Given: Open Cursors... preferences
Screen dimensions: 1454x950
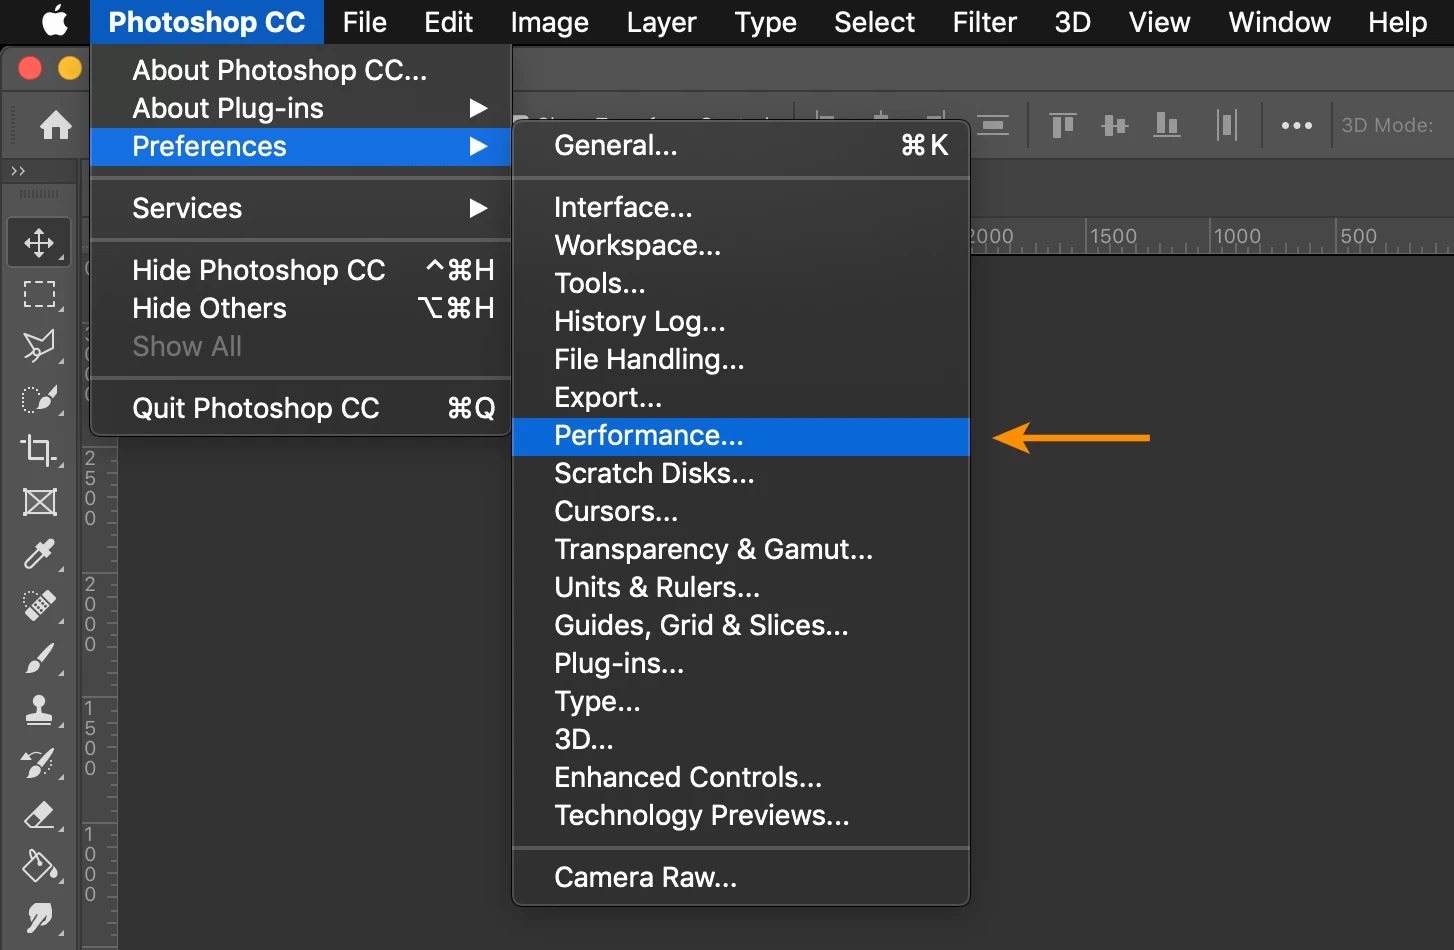Looking at the screenshot, I should click(741, 511).
